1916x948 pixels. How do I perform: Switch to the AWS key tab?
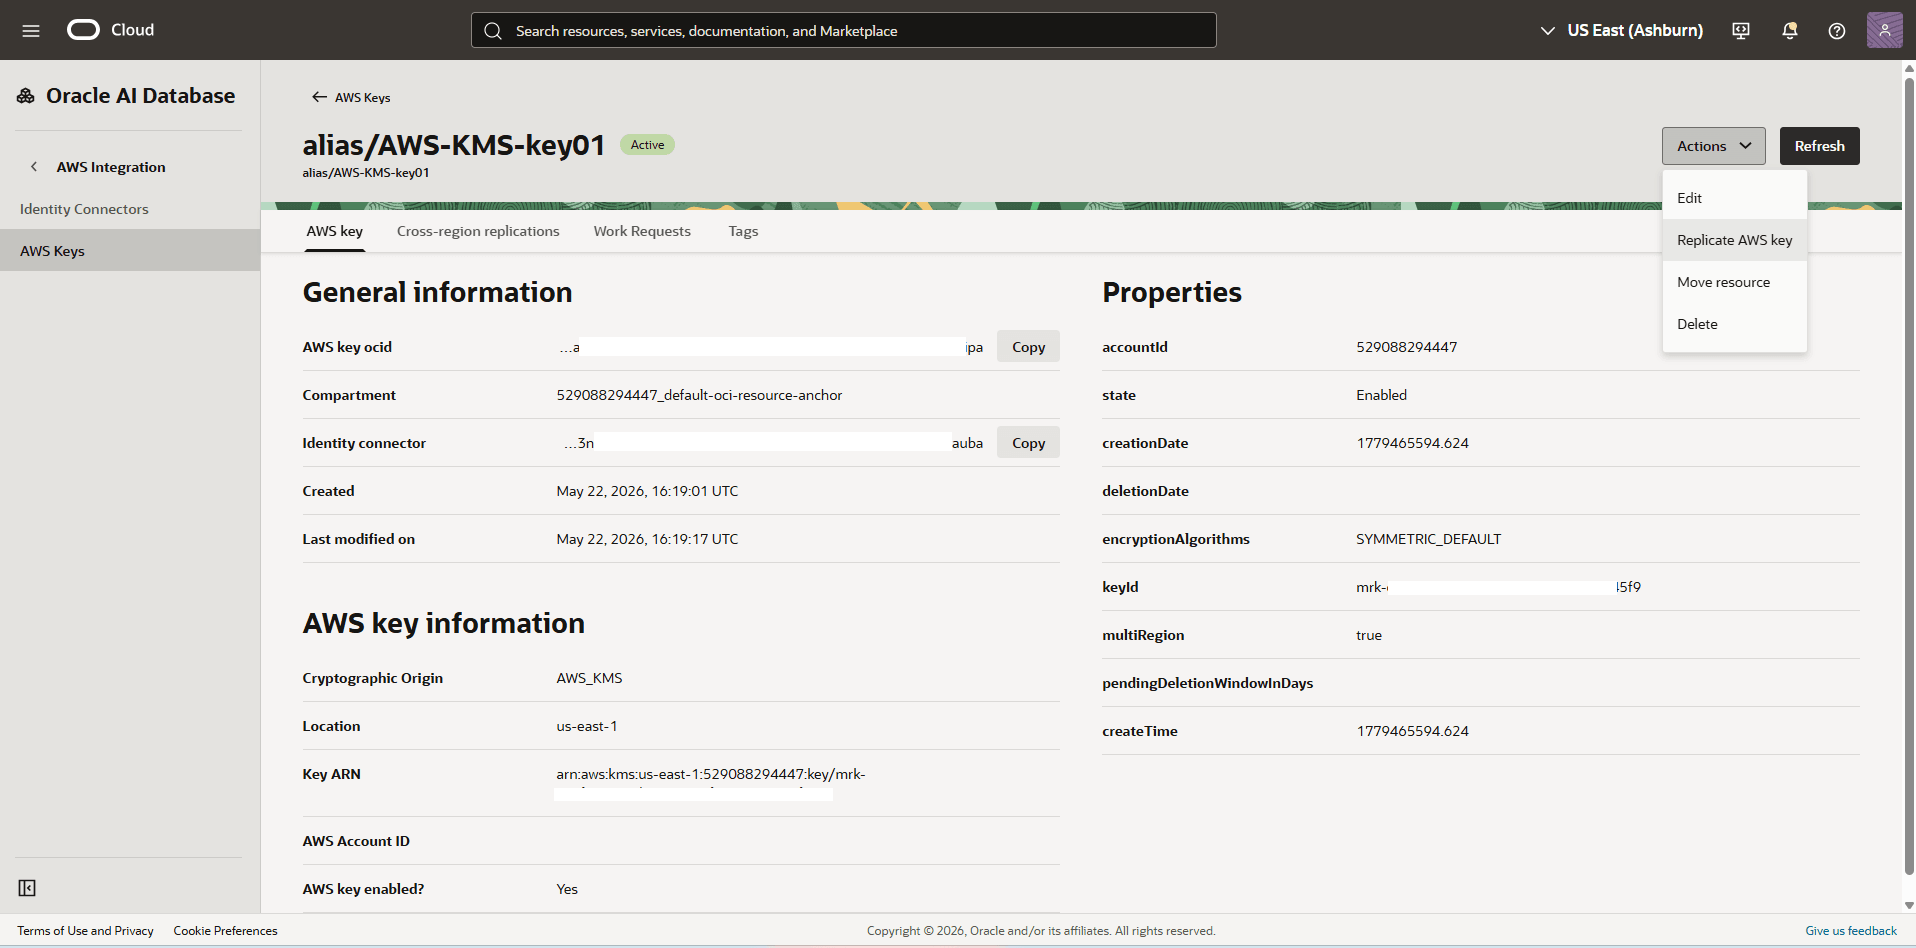click(x=335, y=231)
